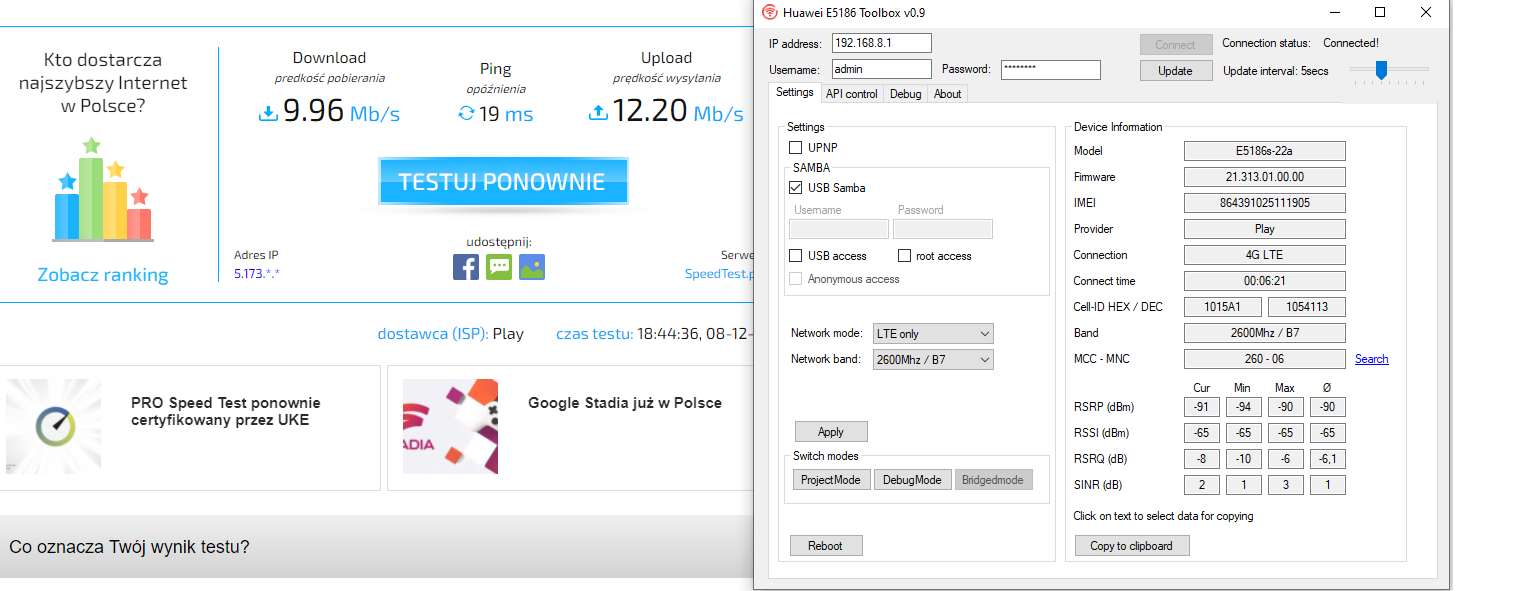Open the Debug tab

(x=905, y=94)
